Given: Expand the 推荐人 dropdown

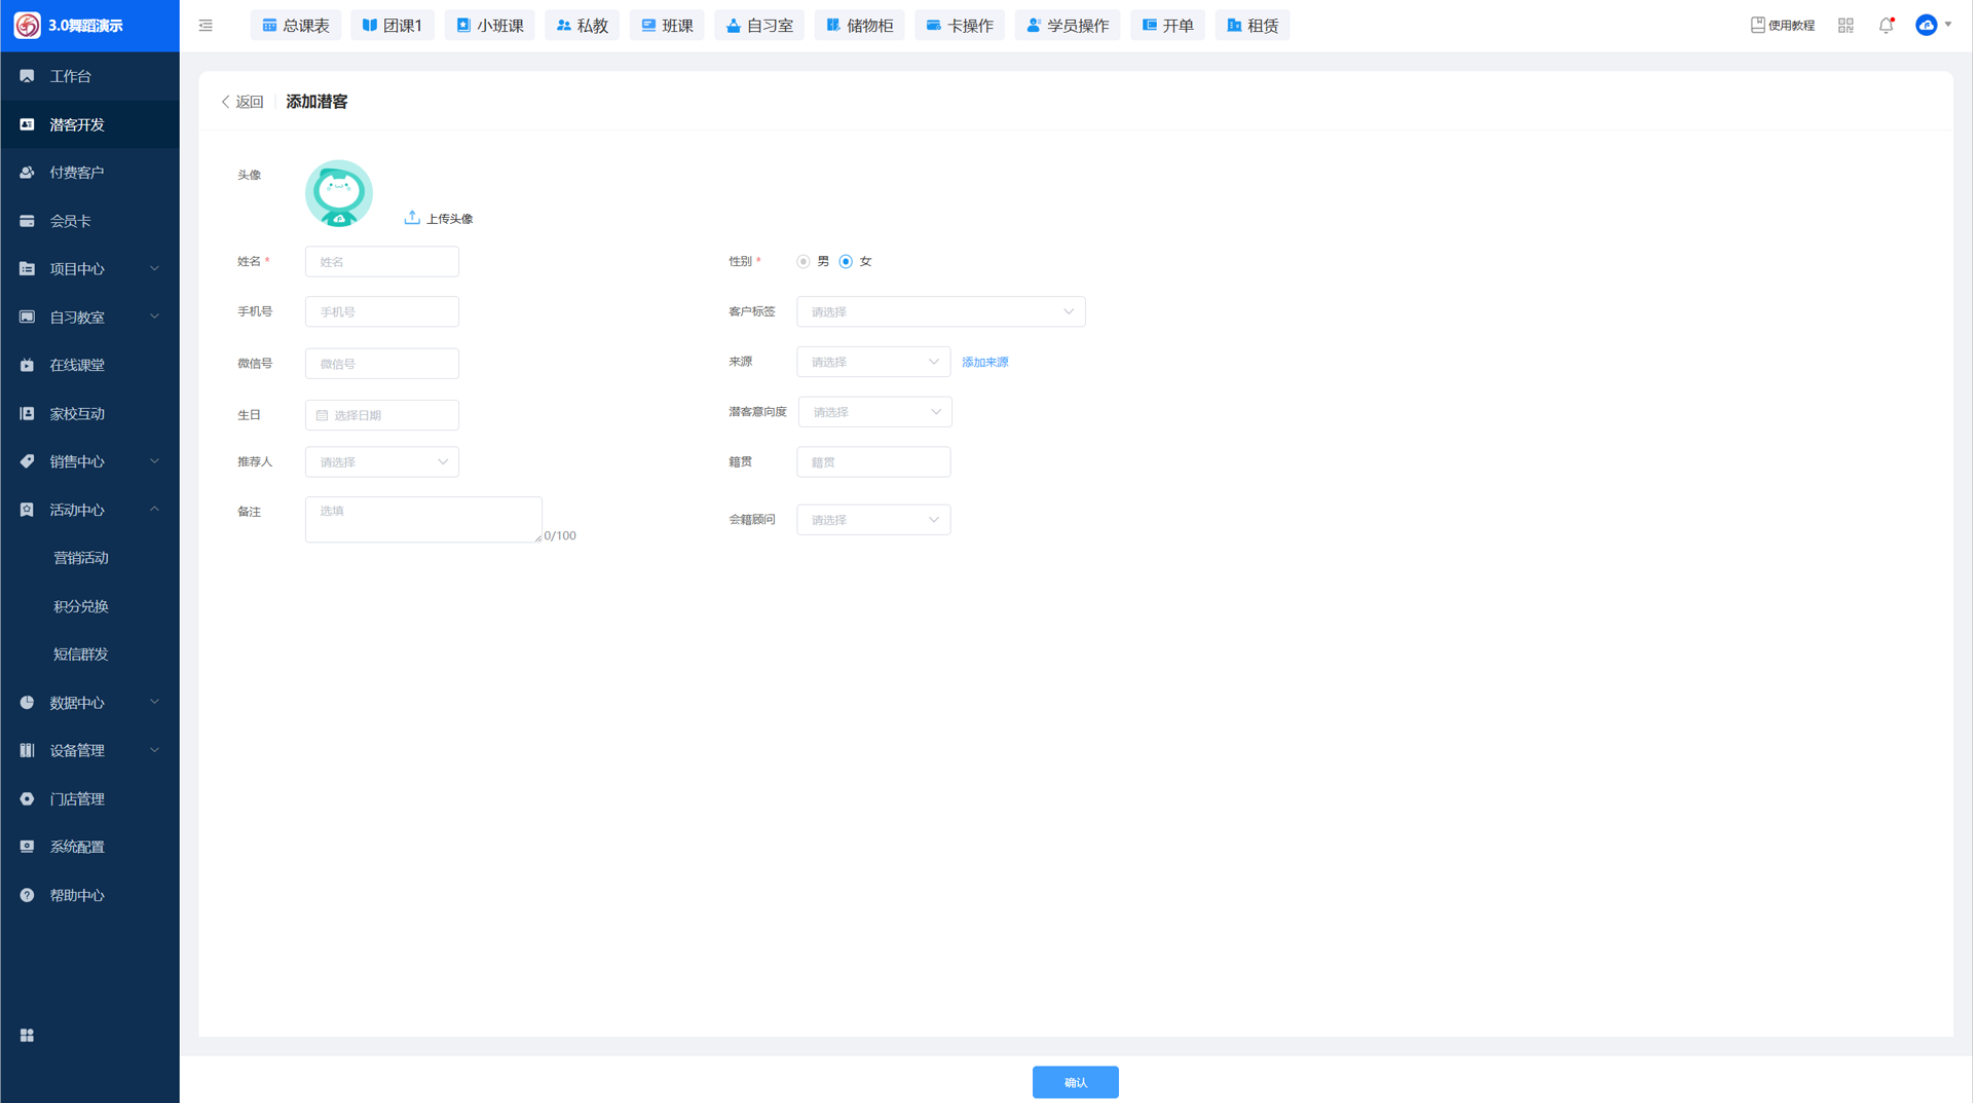Looking at the screenshot, I should point(381,462).
